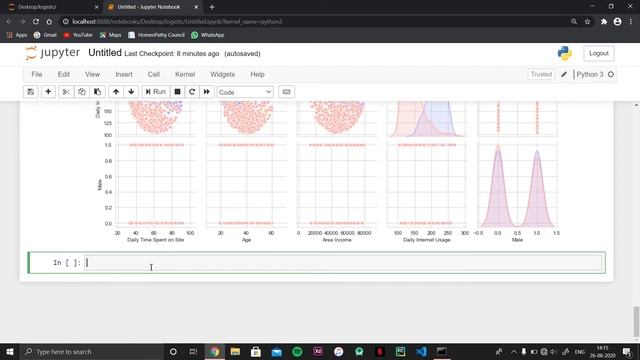Open Cortana circle icon in taskbar
Viewport: 640px width, 360px height.
173,351
